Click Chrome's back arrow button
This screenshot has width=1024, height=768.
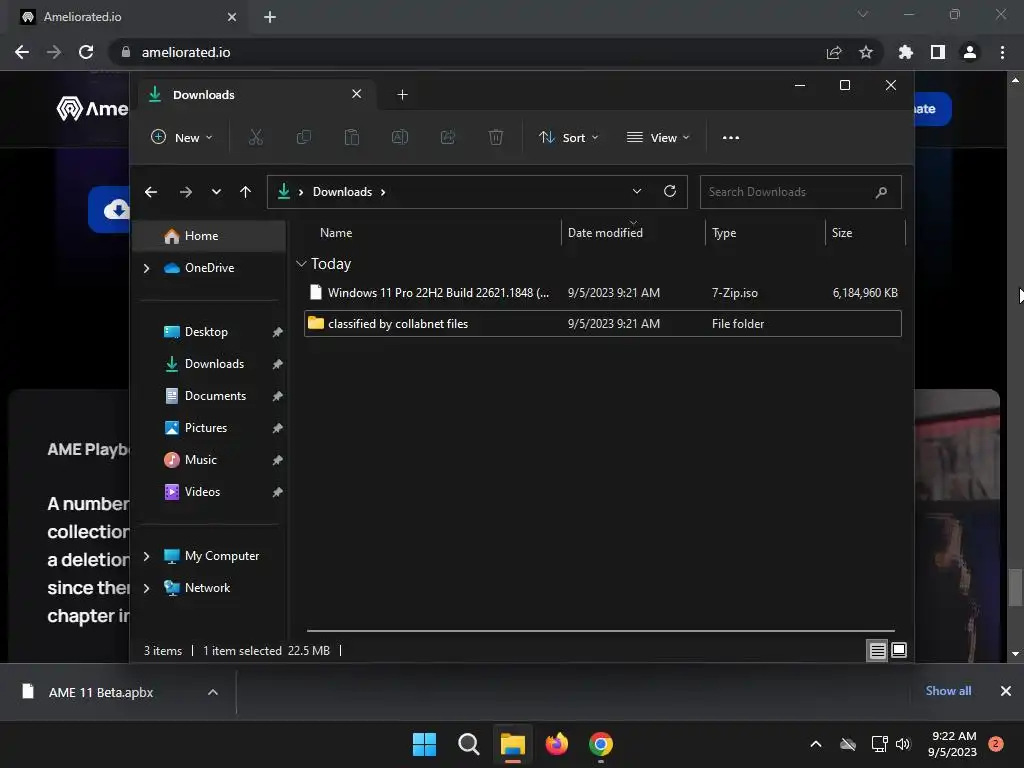22,52
